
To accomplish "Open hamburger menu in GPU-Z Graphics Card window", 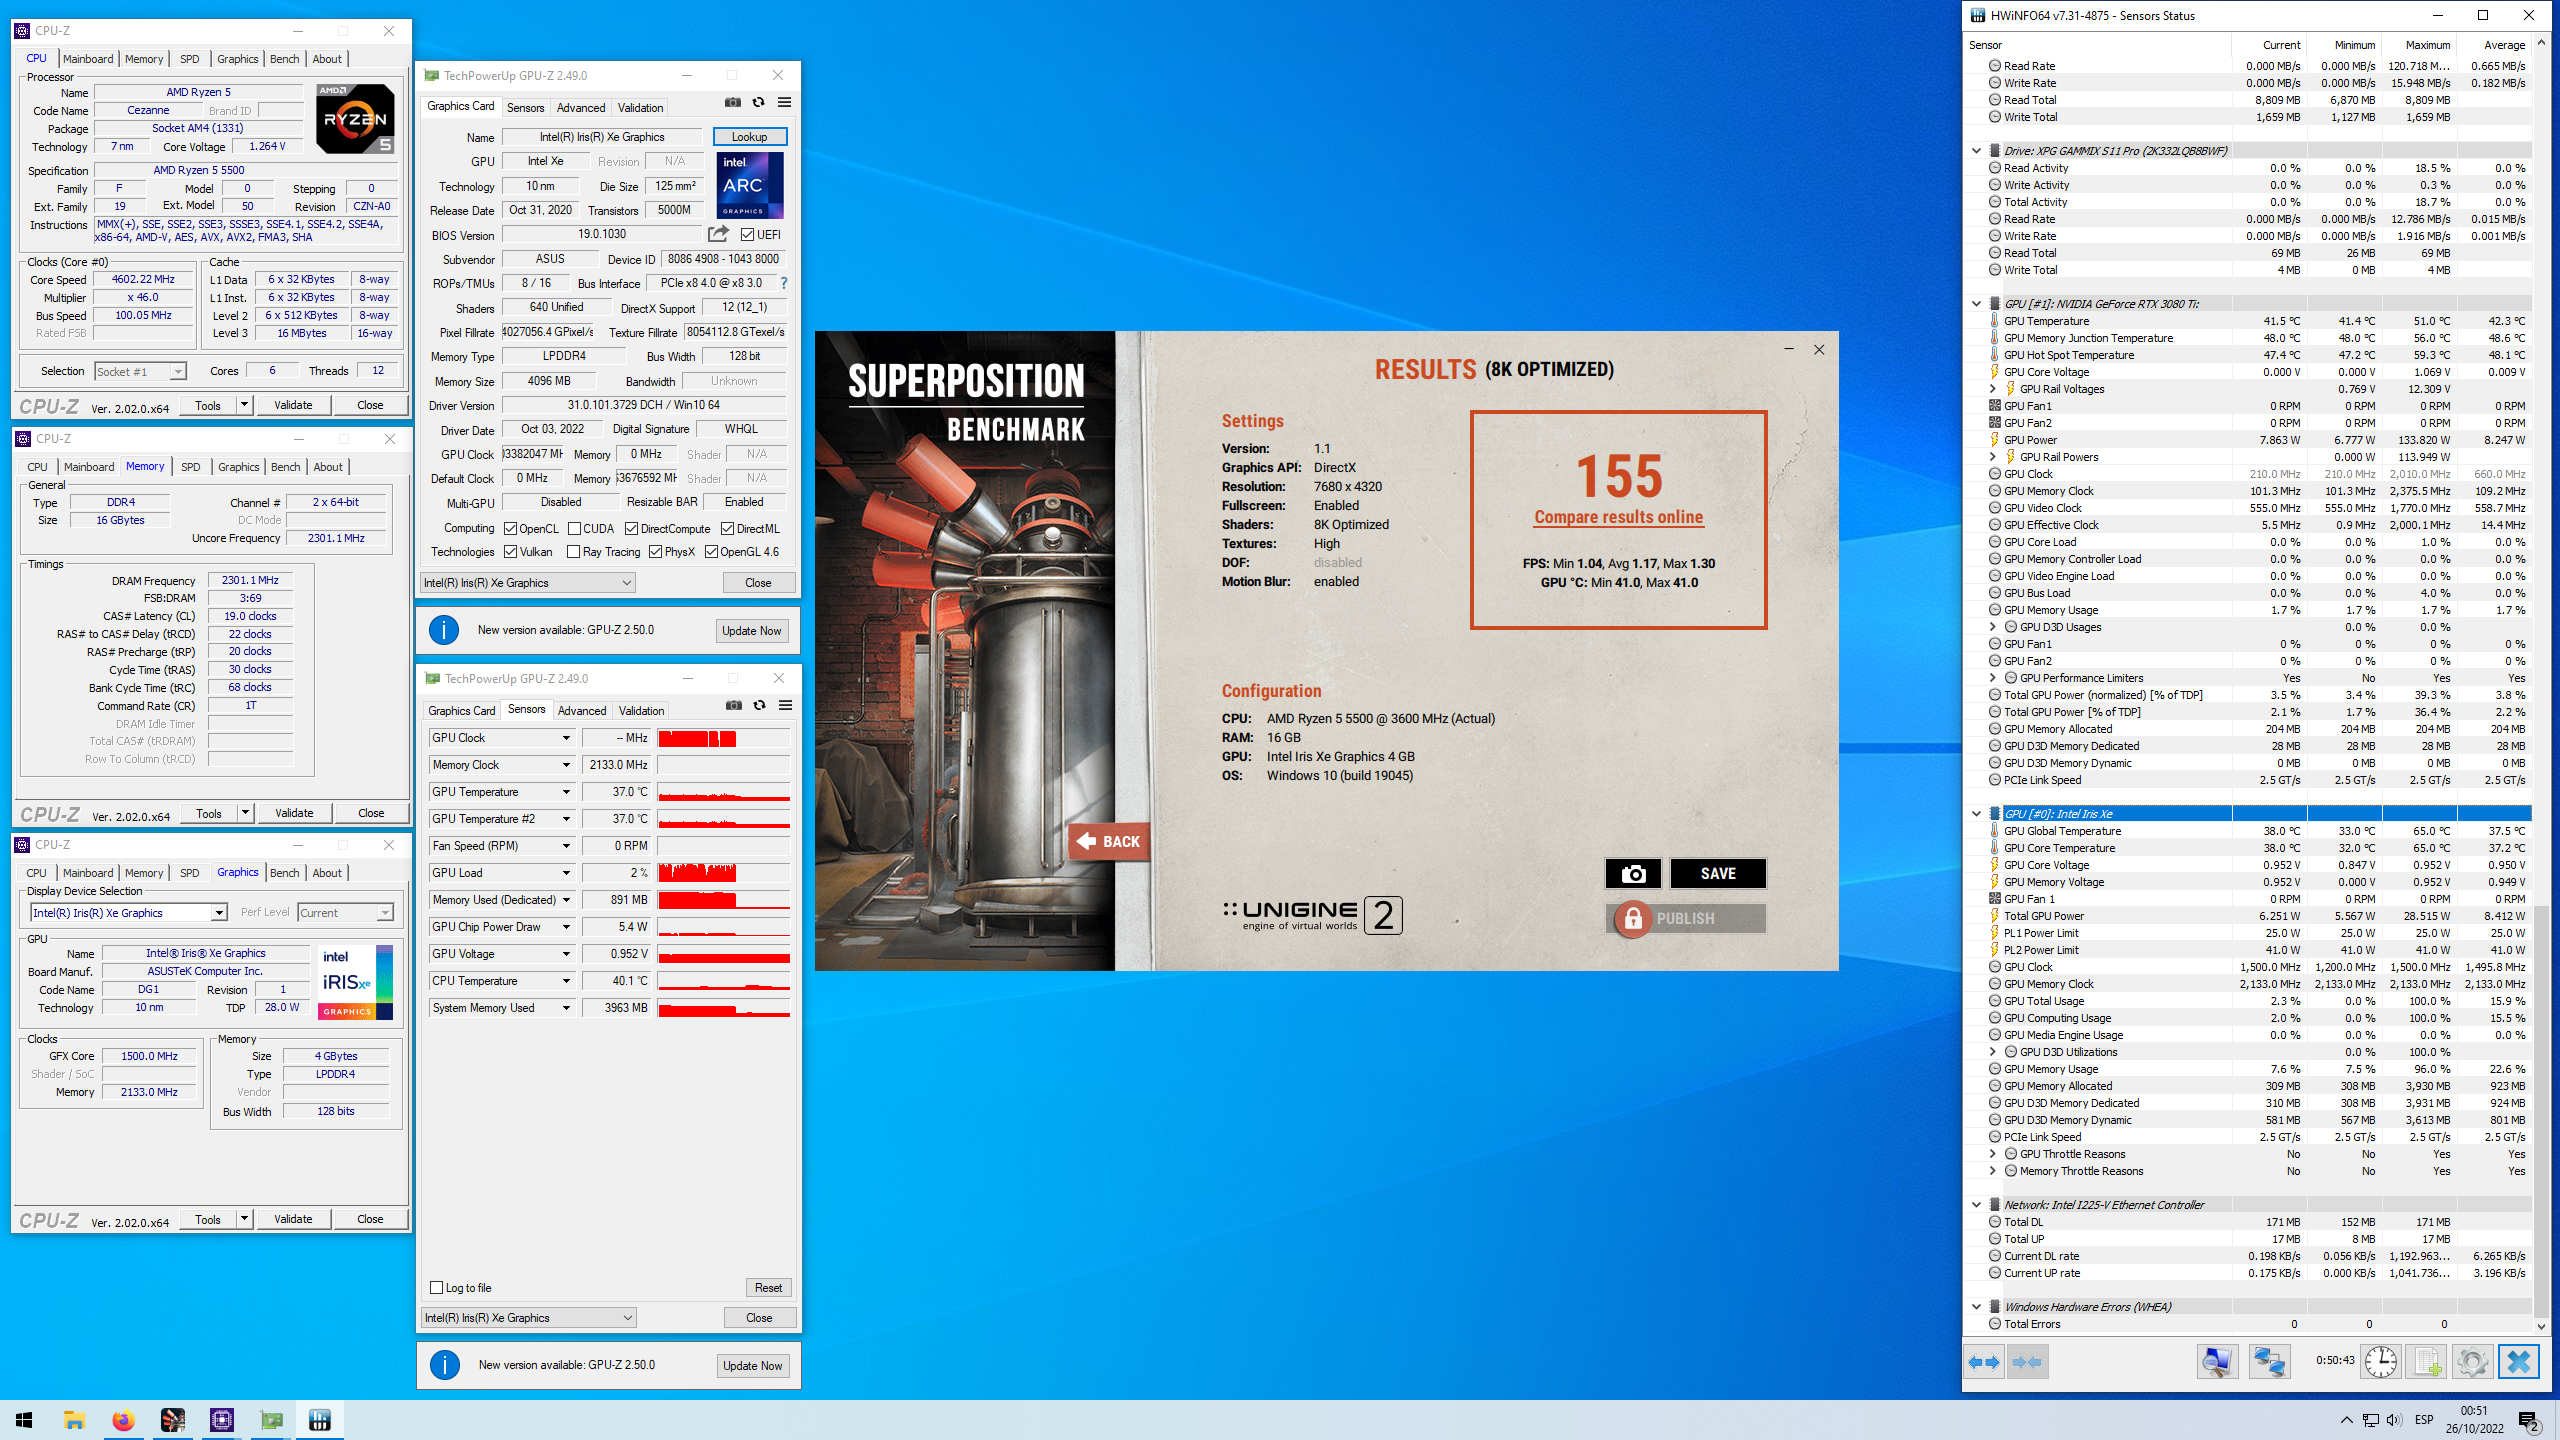I will point(785,103).
